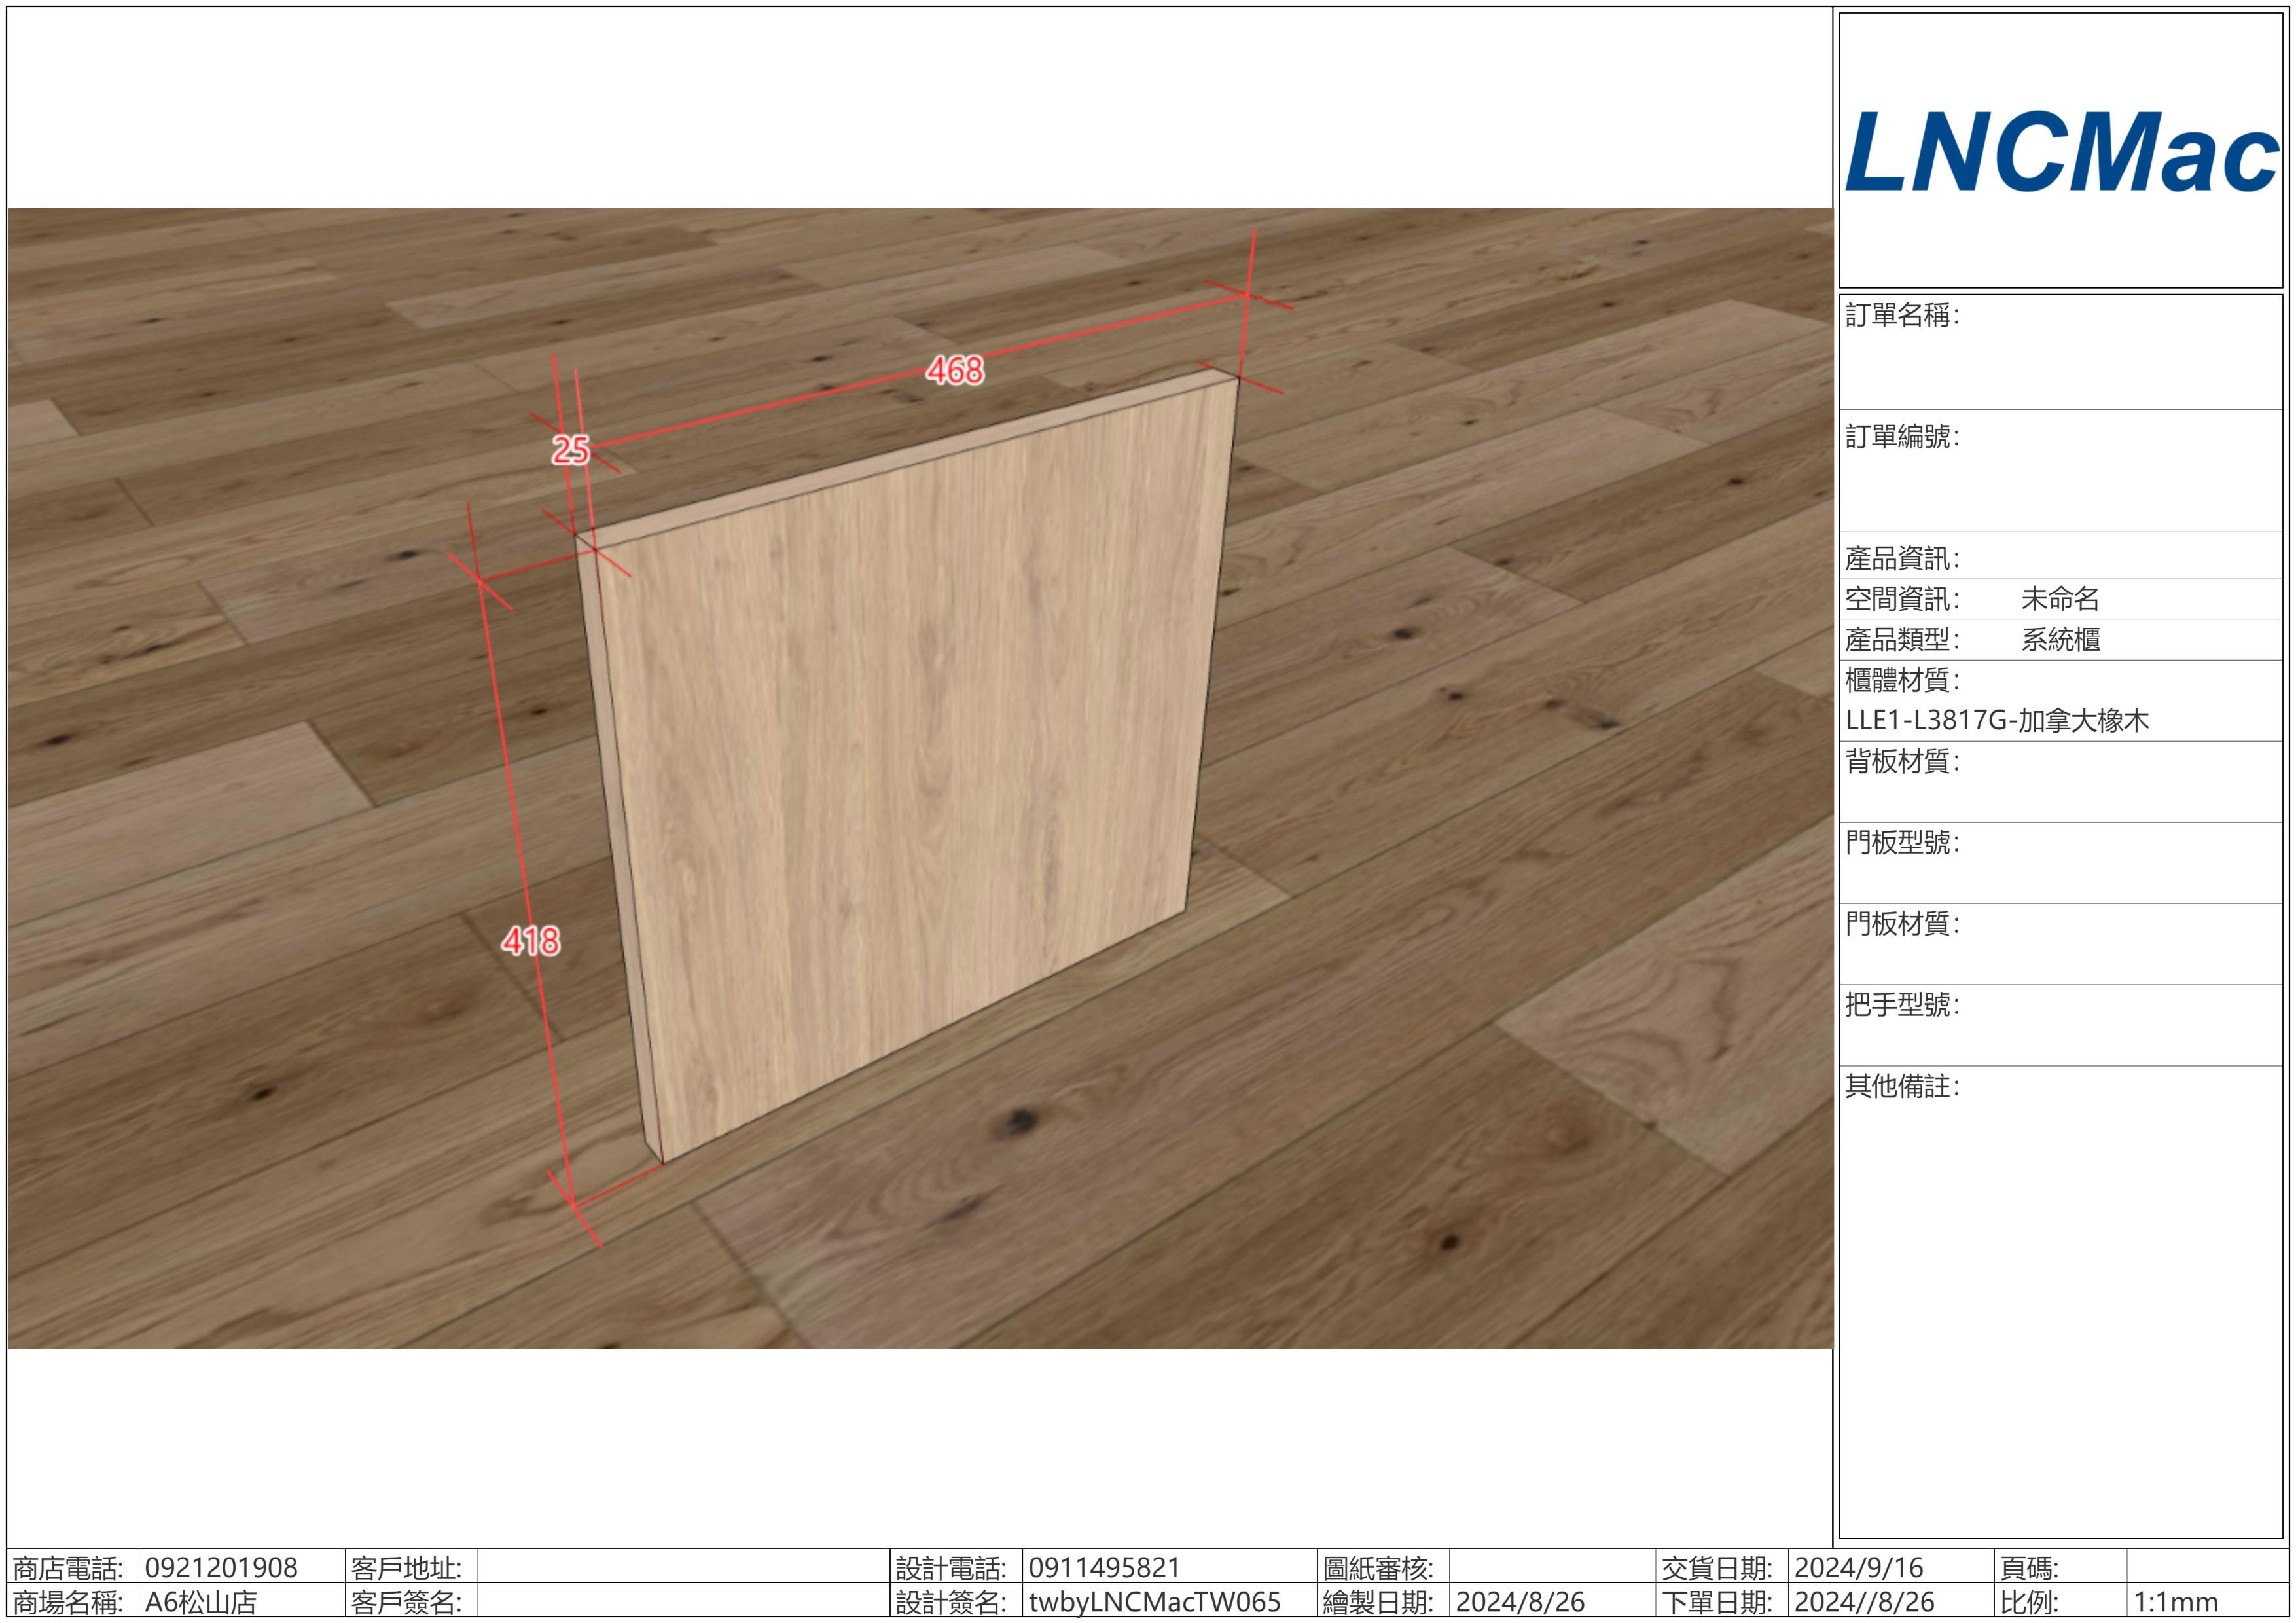Viewport: 2296px width, 1623px height.
Task: Click the 下單日期 label
Action: [x=1717, y=1602]
